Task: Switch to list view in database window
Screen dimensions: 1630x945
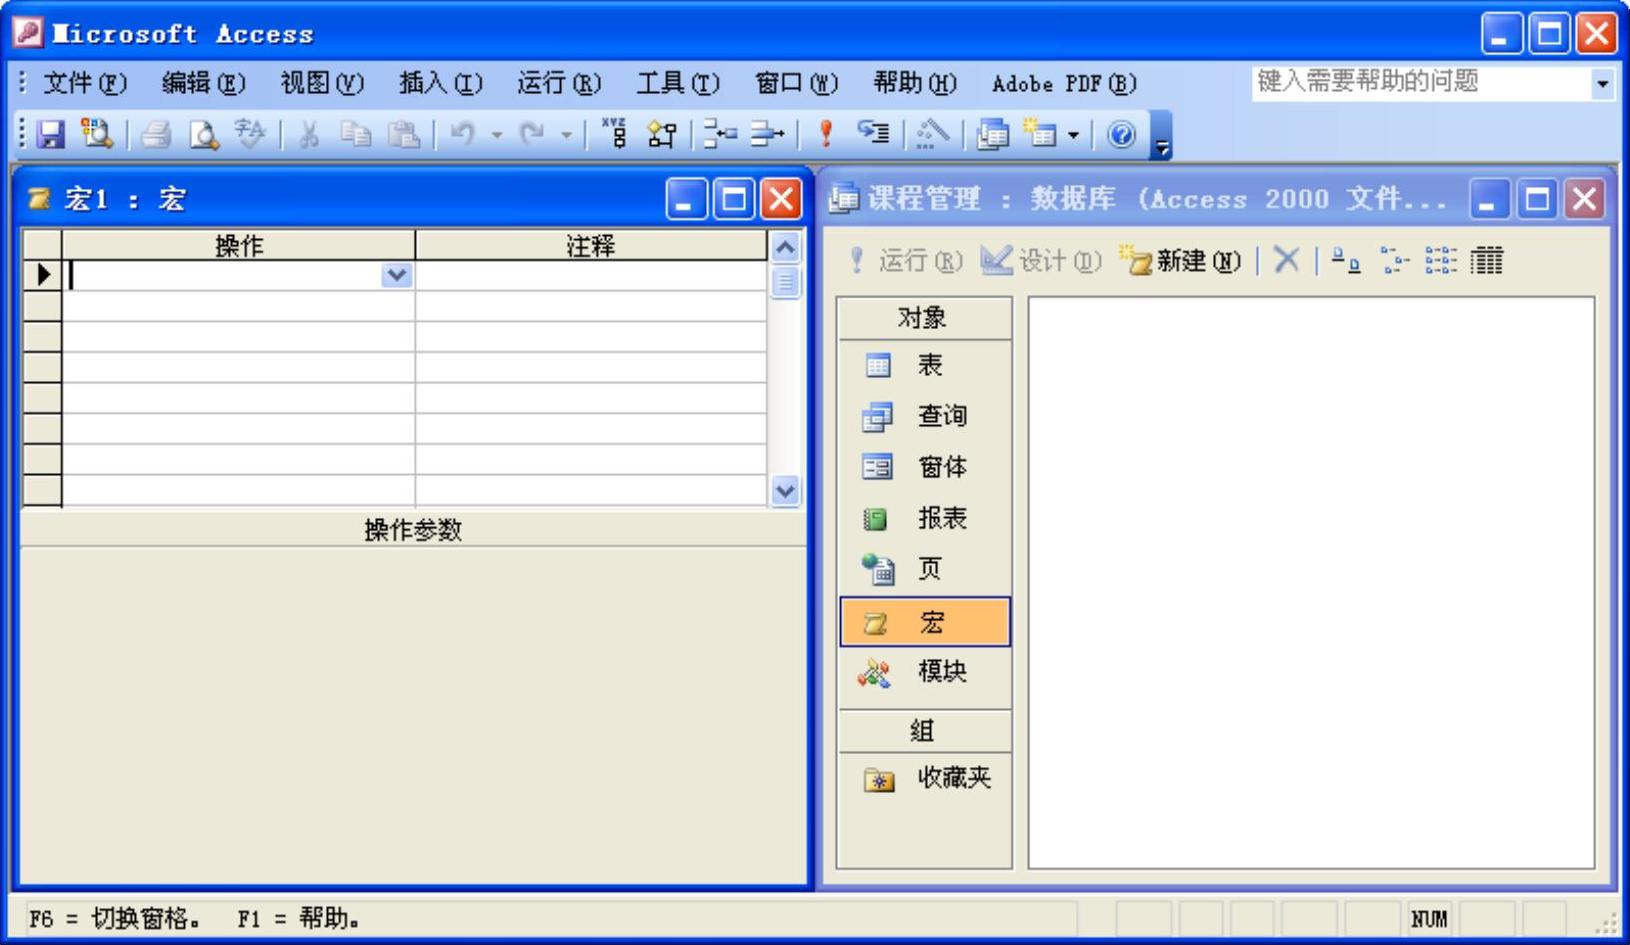Action: click(1440, 261)
